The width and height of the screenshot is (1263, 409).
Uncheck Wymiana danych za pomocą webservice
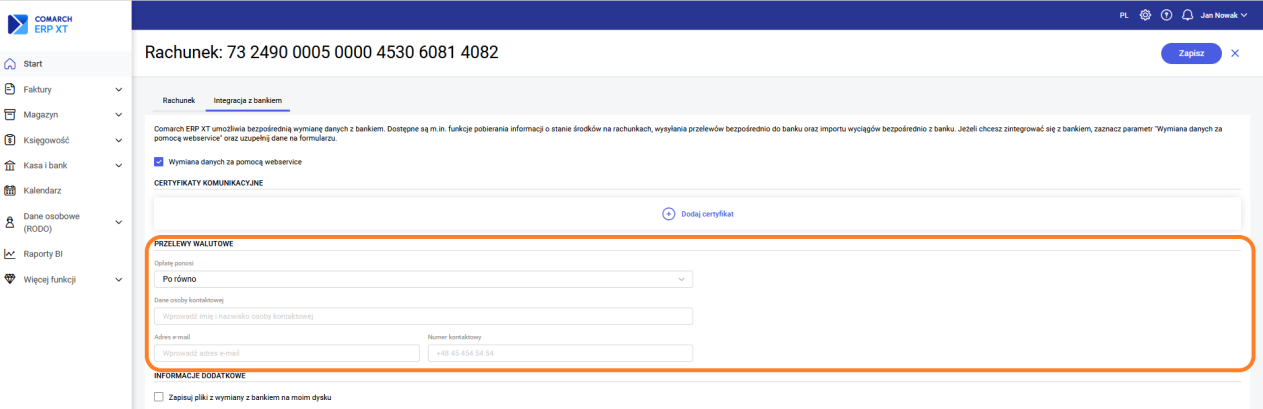[x=159, y=161]
